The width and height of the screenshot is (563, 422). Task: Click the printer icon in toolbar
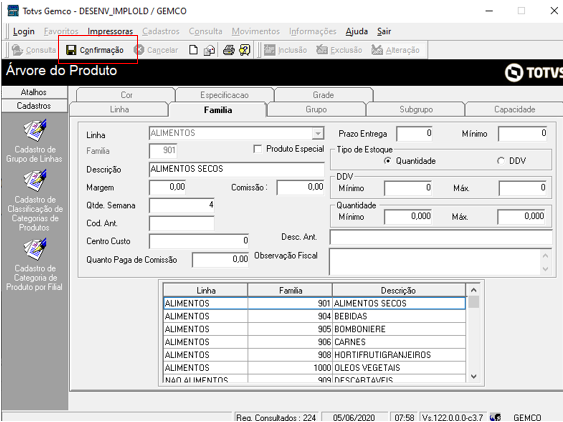pyautogui.click(x=229, y=50)
